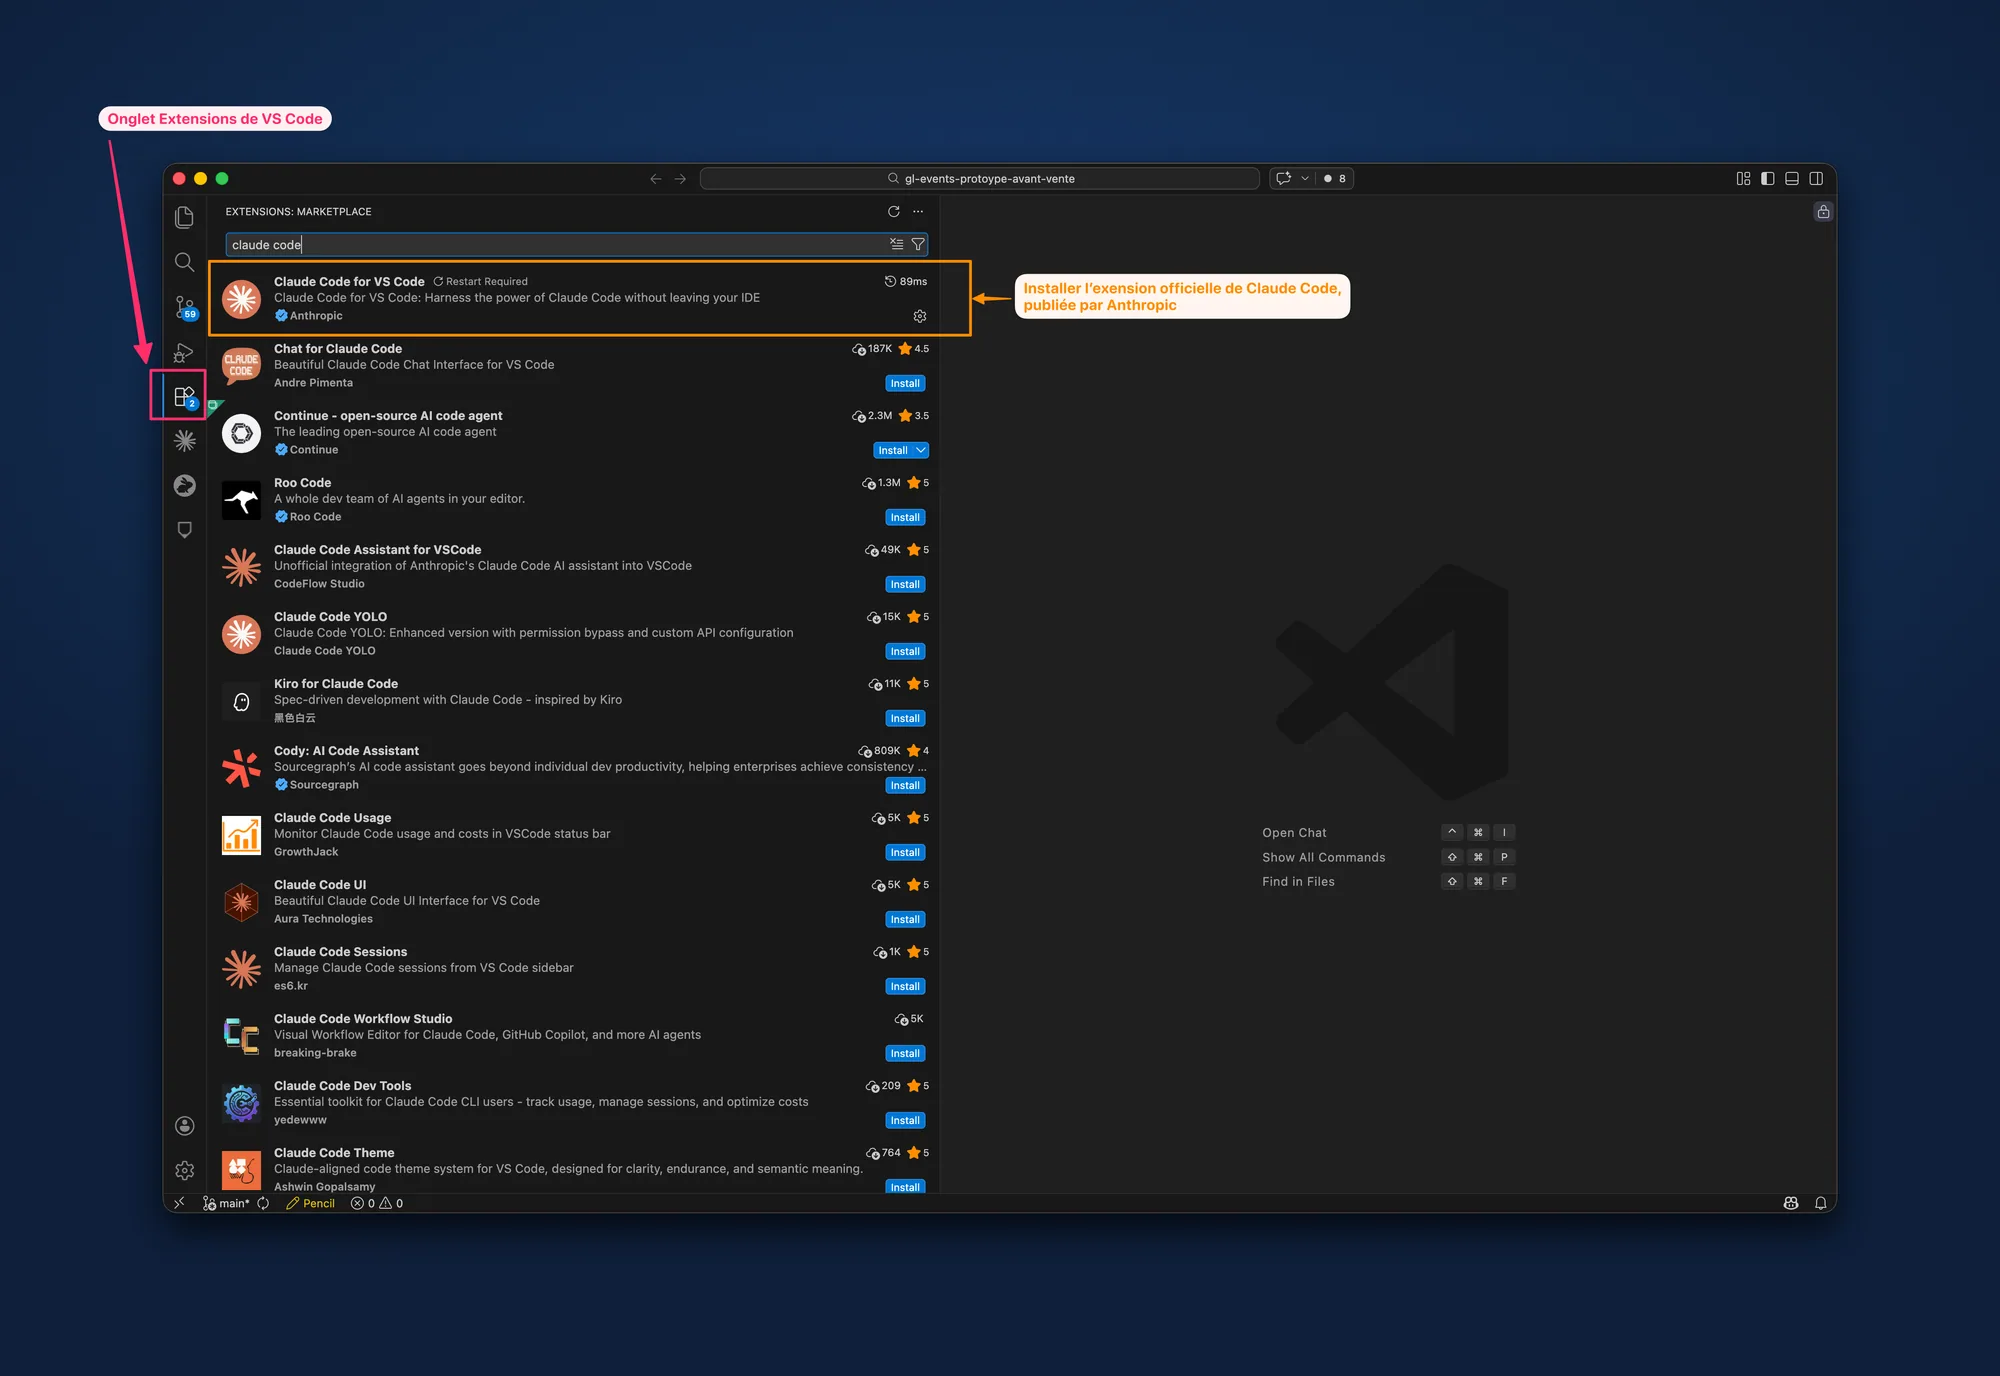Install the Claude Code YOLO extension
The height and width of the screenshot is (1376, 2000).
905,651
